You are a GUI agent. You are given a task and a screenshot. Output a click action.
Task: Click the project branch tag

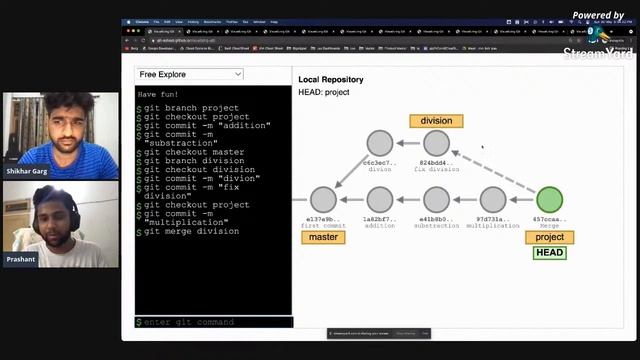pyautogui.click(x=549, y=237)
